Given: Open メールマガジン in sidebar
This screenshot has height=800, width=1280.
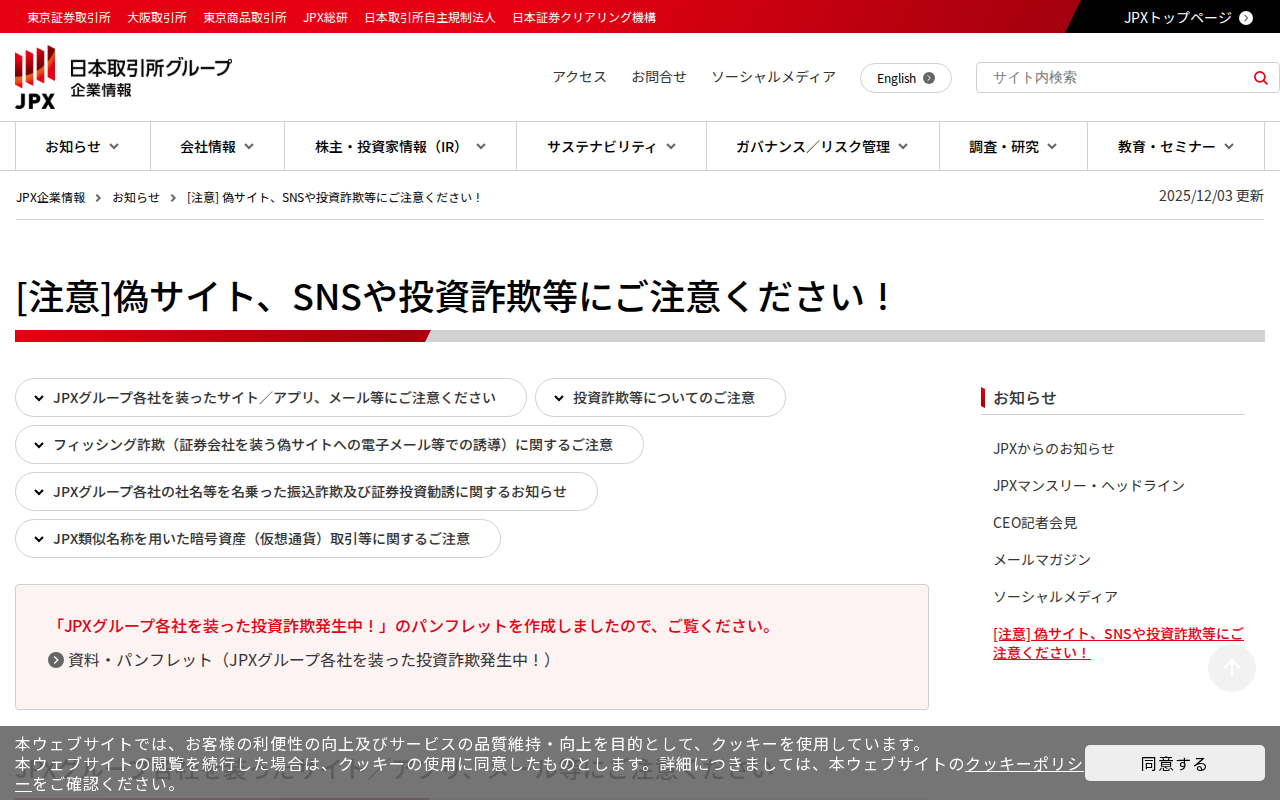Looking at the screenshot, I should 1042,559.
